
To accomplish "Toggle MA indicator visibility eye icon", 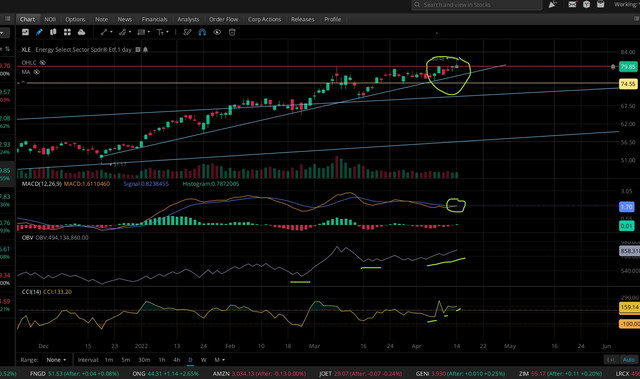I will (36, 72).
